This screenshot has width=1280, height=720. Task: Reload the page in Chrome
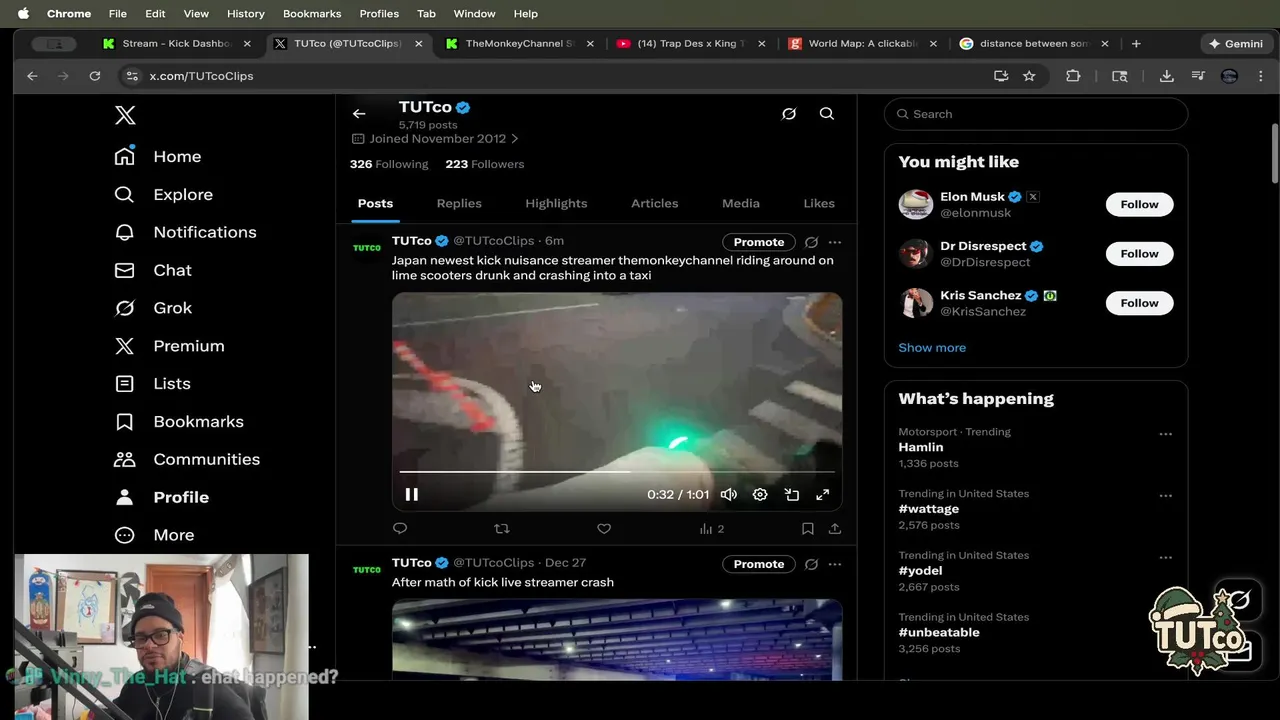click(95, 76)
